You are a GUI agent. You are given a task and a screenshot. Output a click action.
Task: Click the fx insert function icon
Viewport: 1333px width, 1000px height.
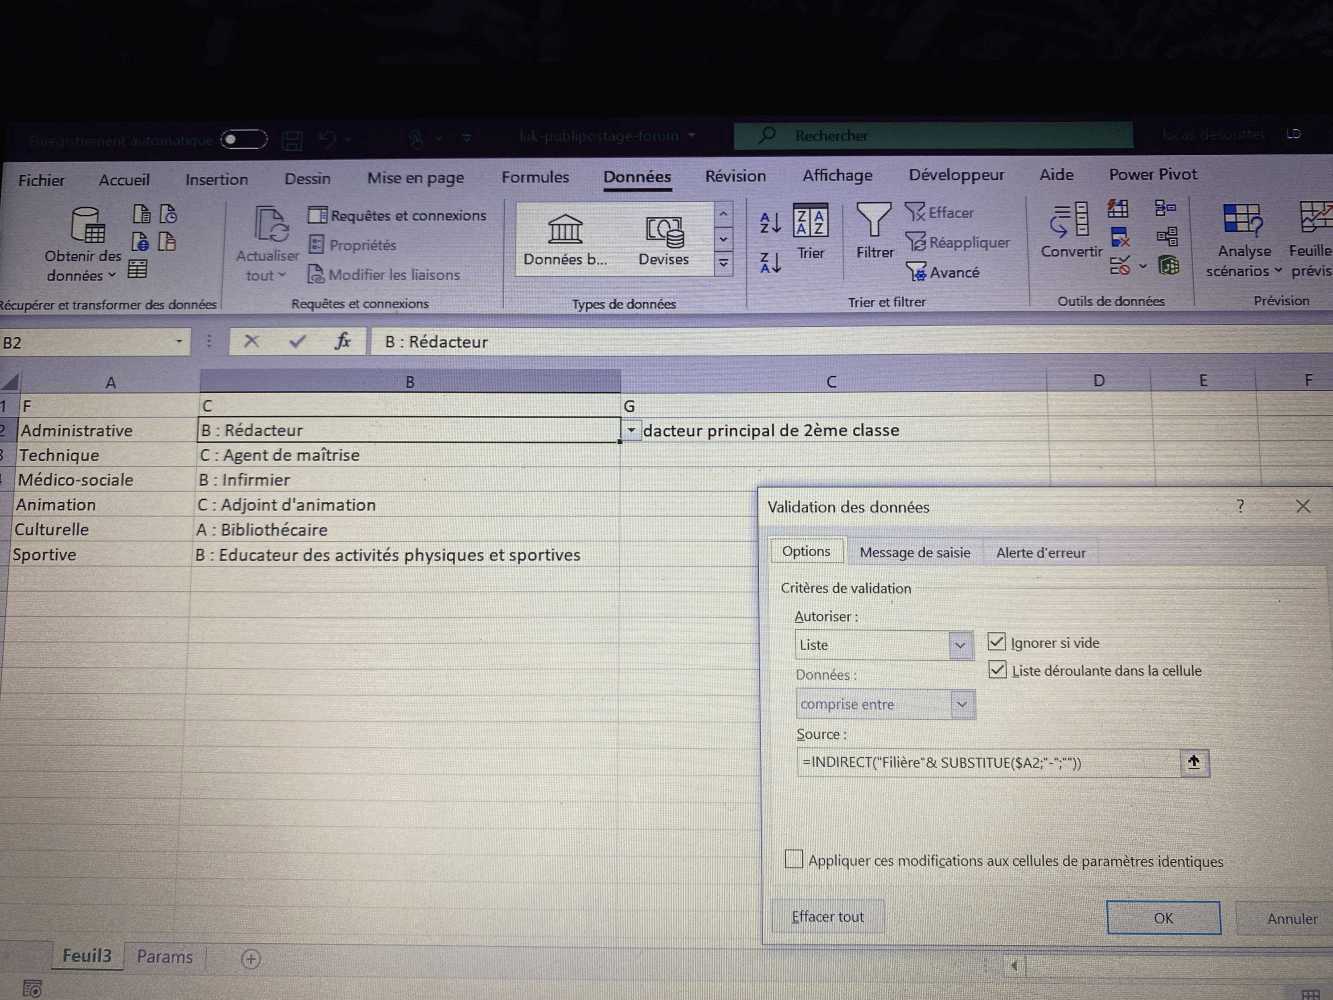click(x=343, y=341)
